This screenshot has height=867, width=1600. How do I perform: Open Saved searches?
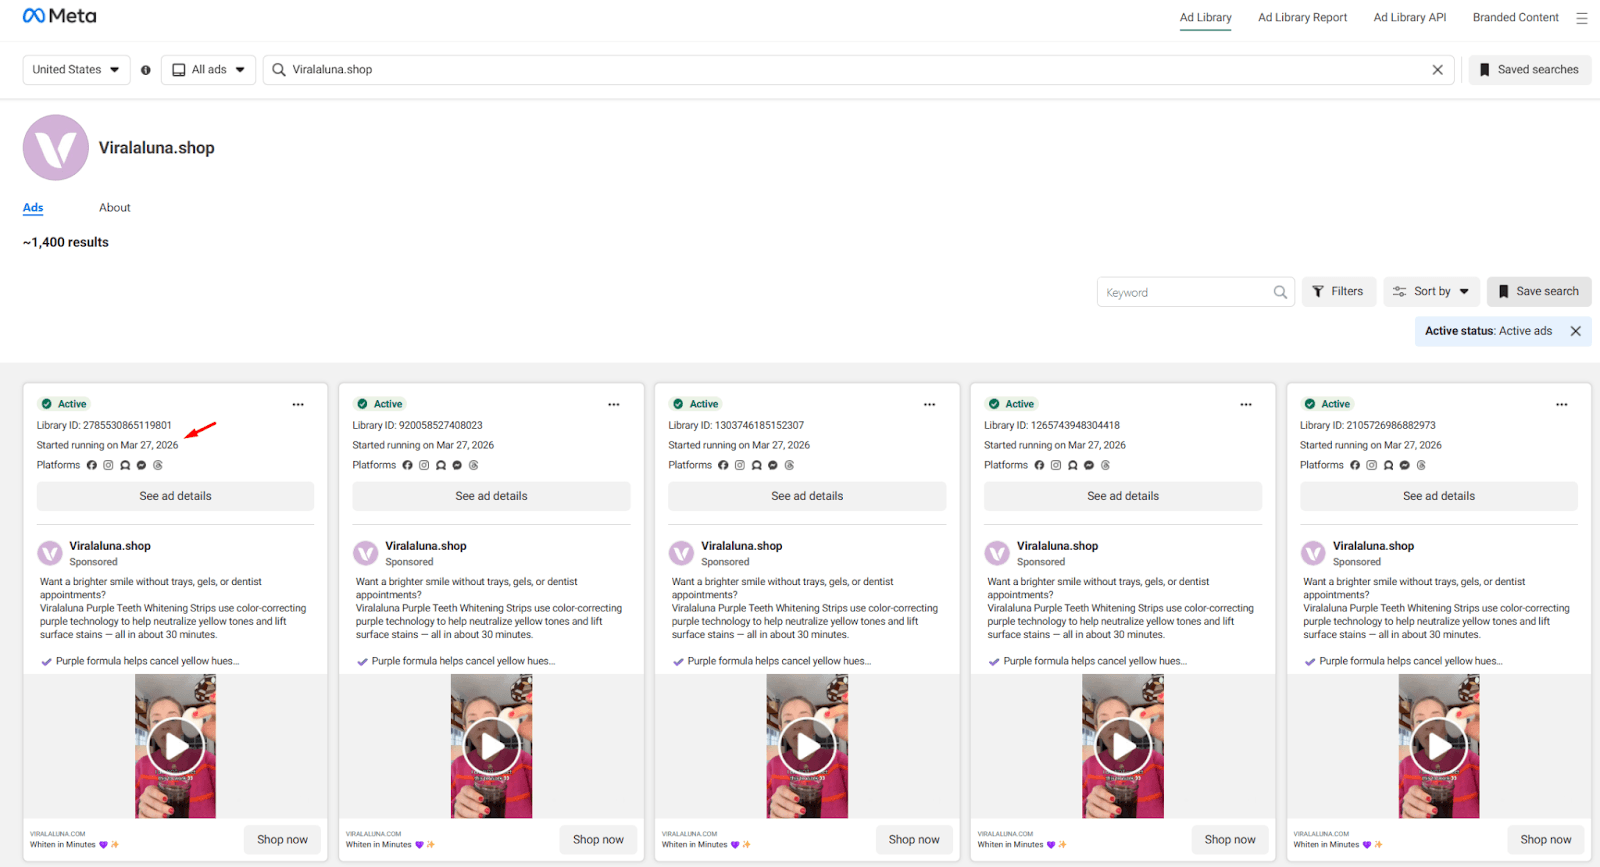1530,70
